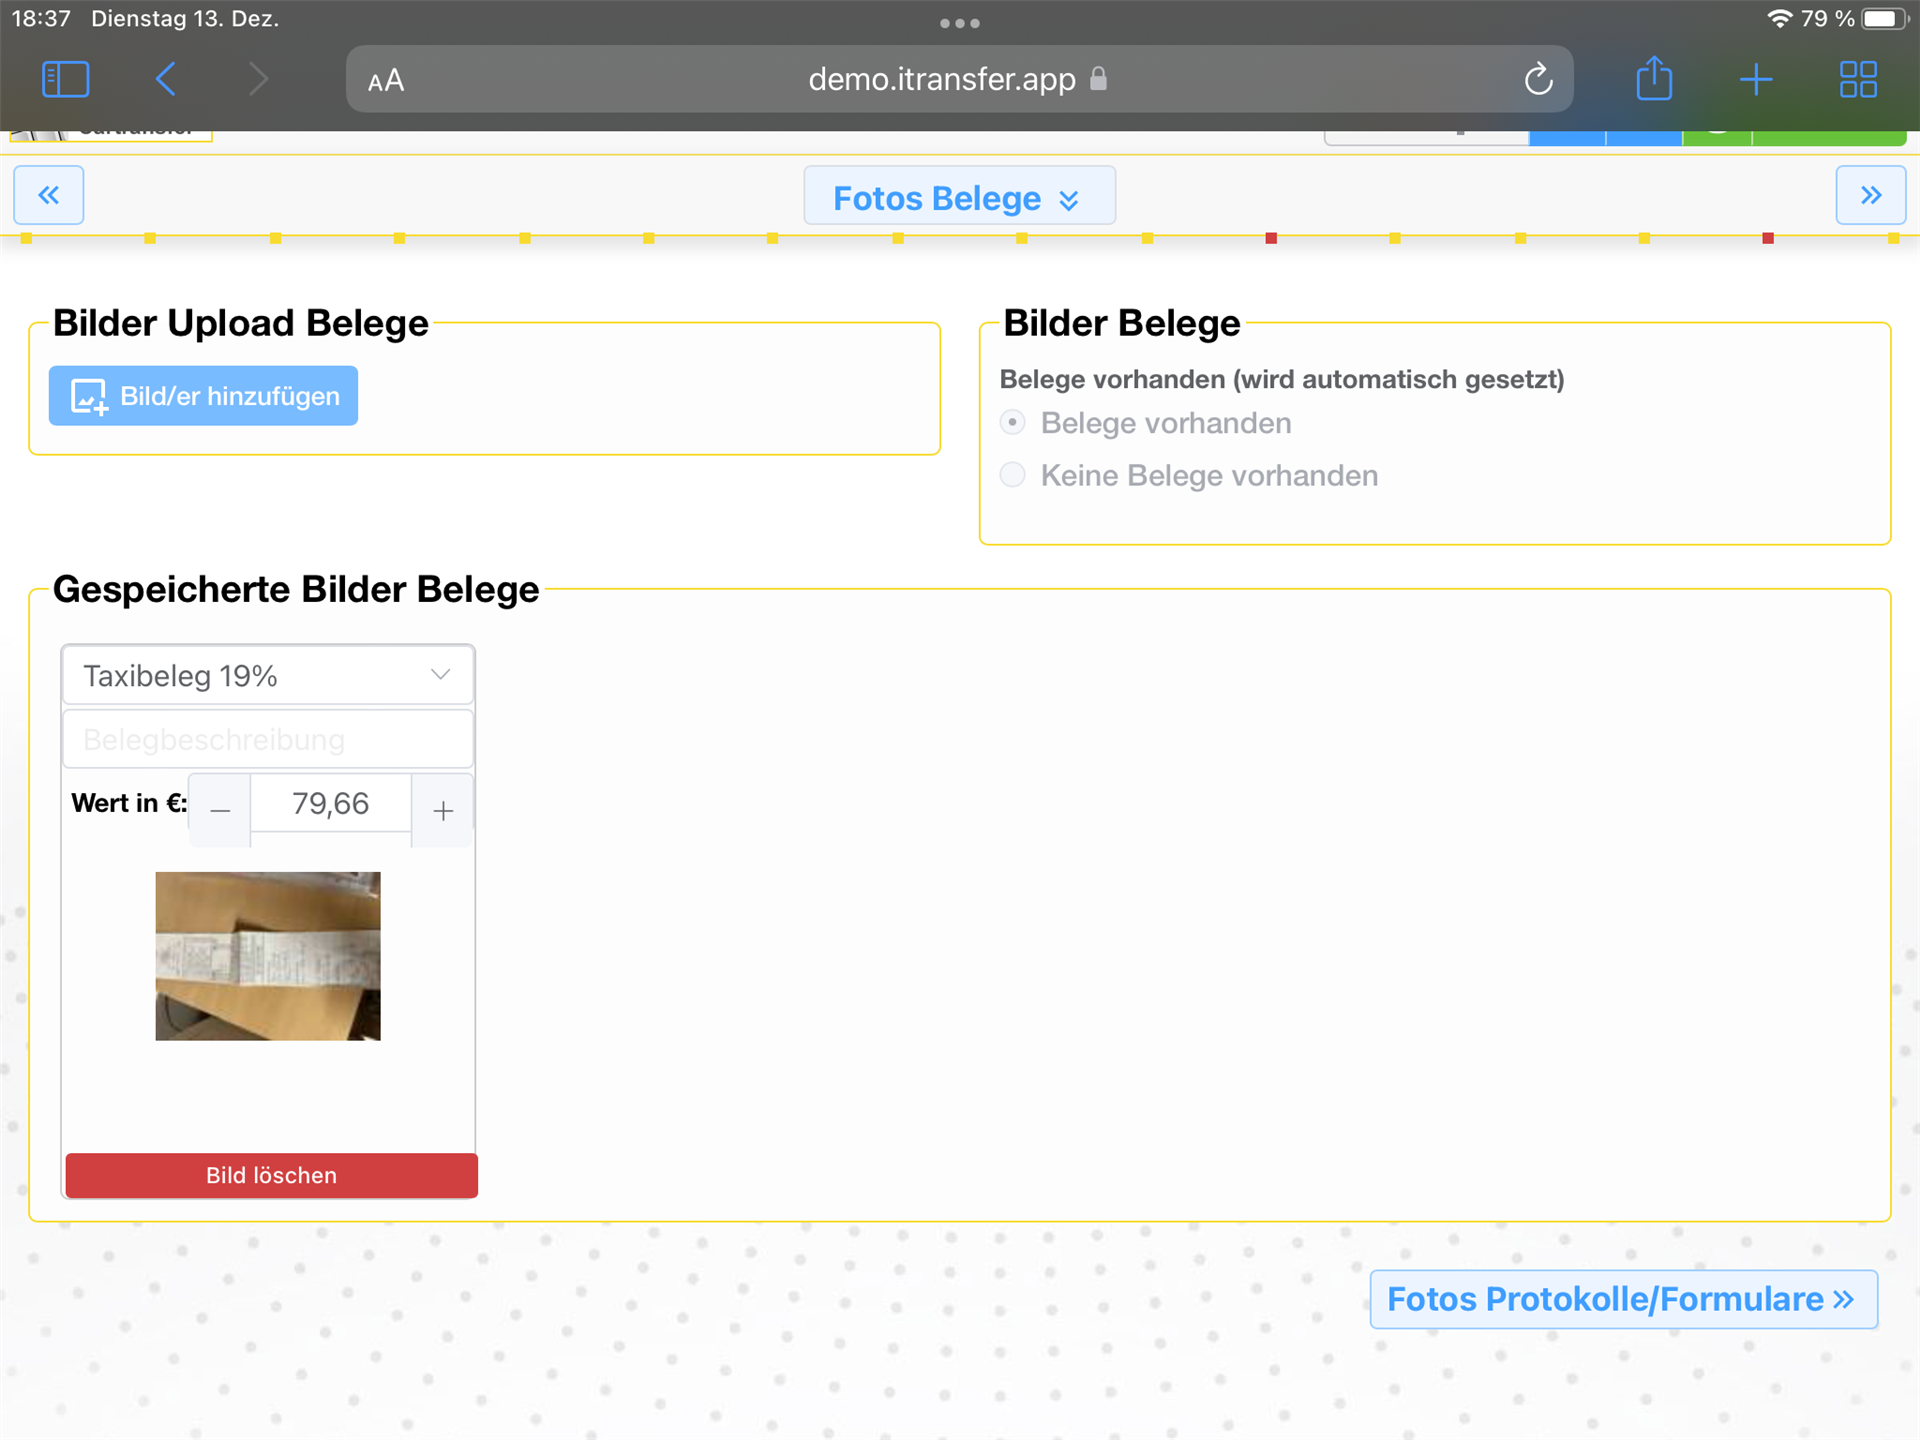Open Fotos Protokolle/Formulare link
Viewport: 1920px width, 1440px height.
(x=1623, y=1299)
